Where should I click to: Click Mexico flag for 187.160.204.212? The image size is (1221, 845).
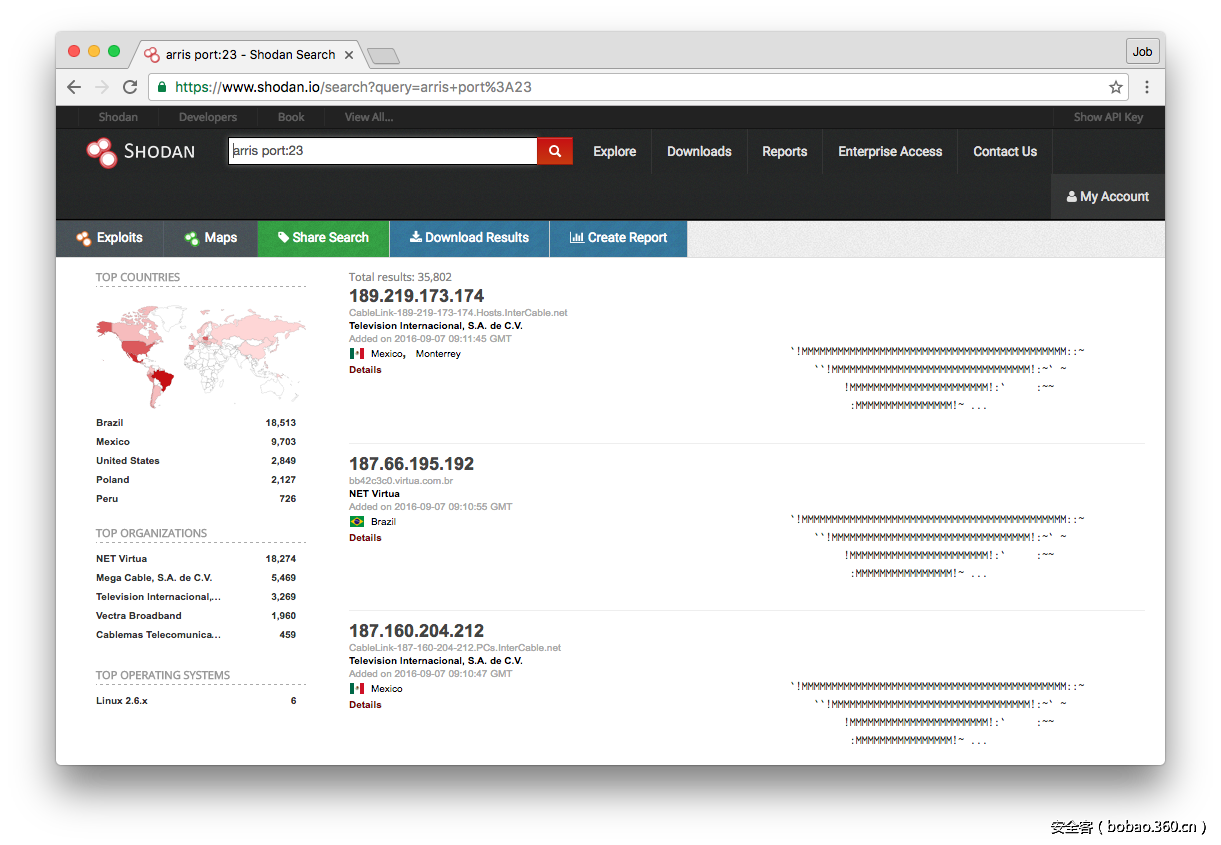tap(356, 689)
